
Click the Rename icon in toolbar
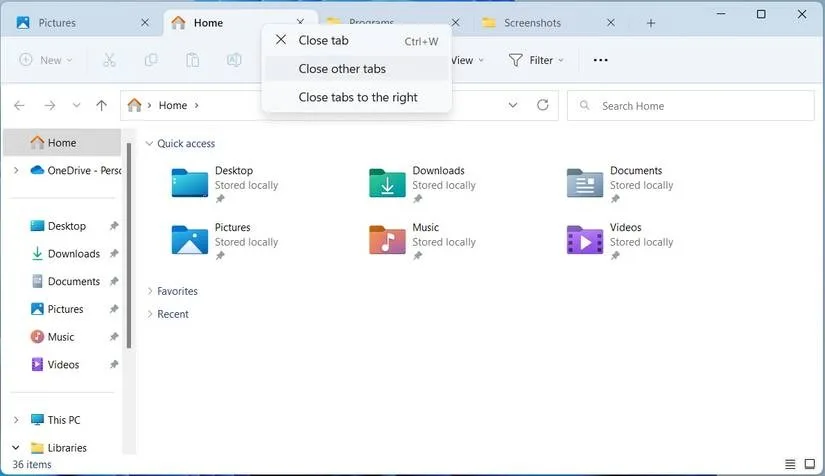234,60
